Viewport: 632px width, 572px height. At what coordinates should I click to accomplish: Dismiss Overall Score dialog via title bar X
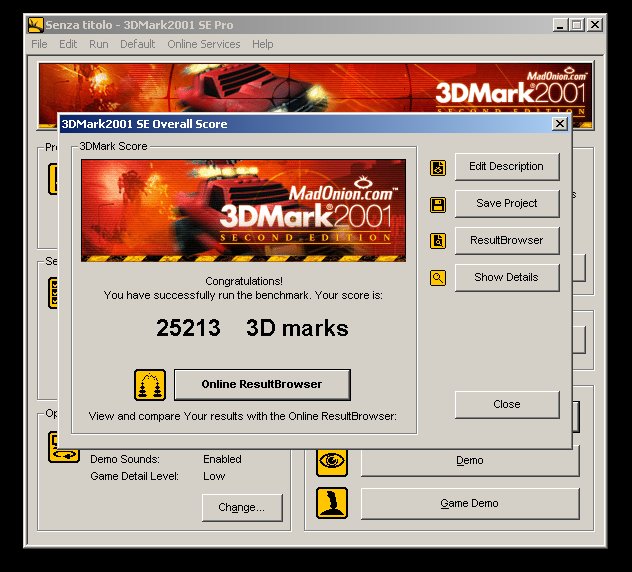pyautogui.click(x=560, y=124)
